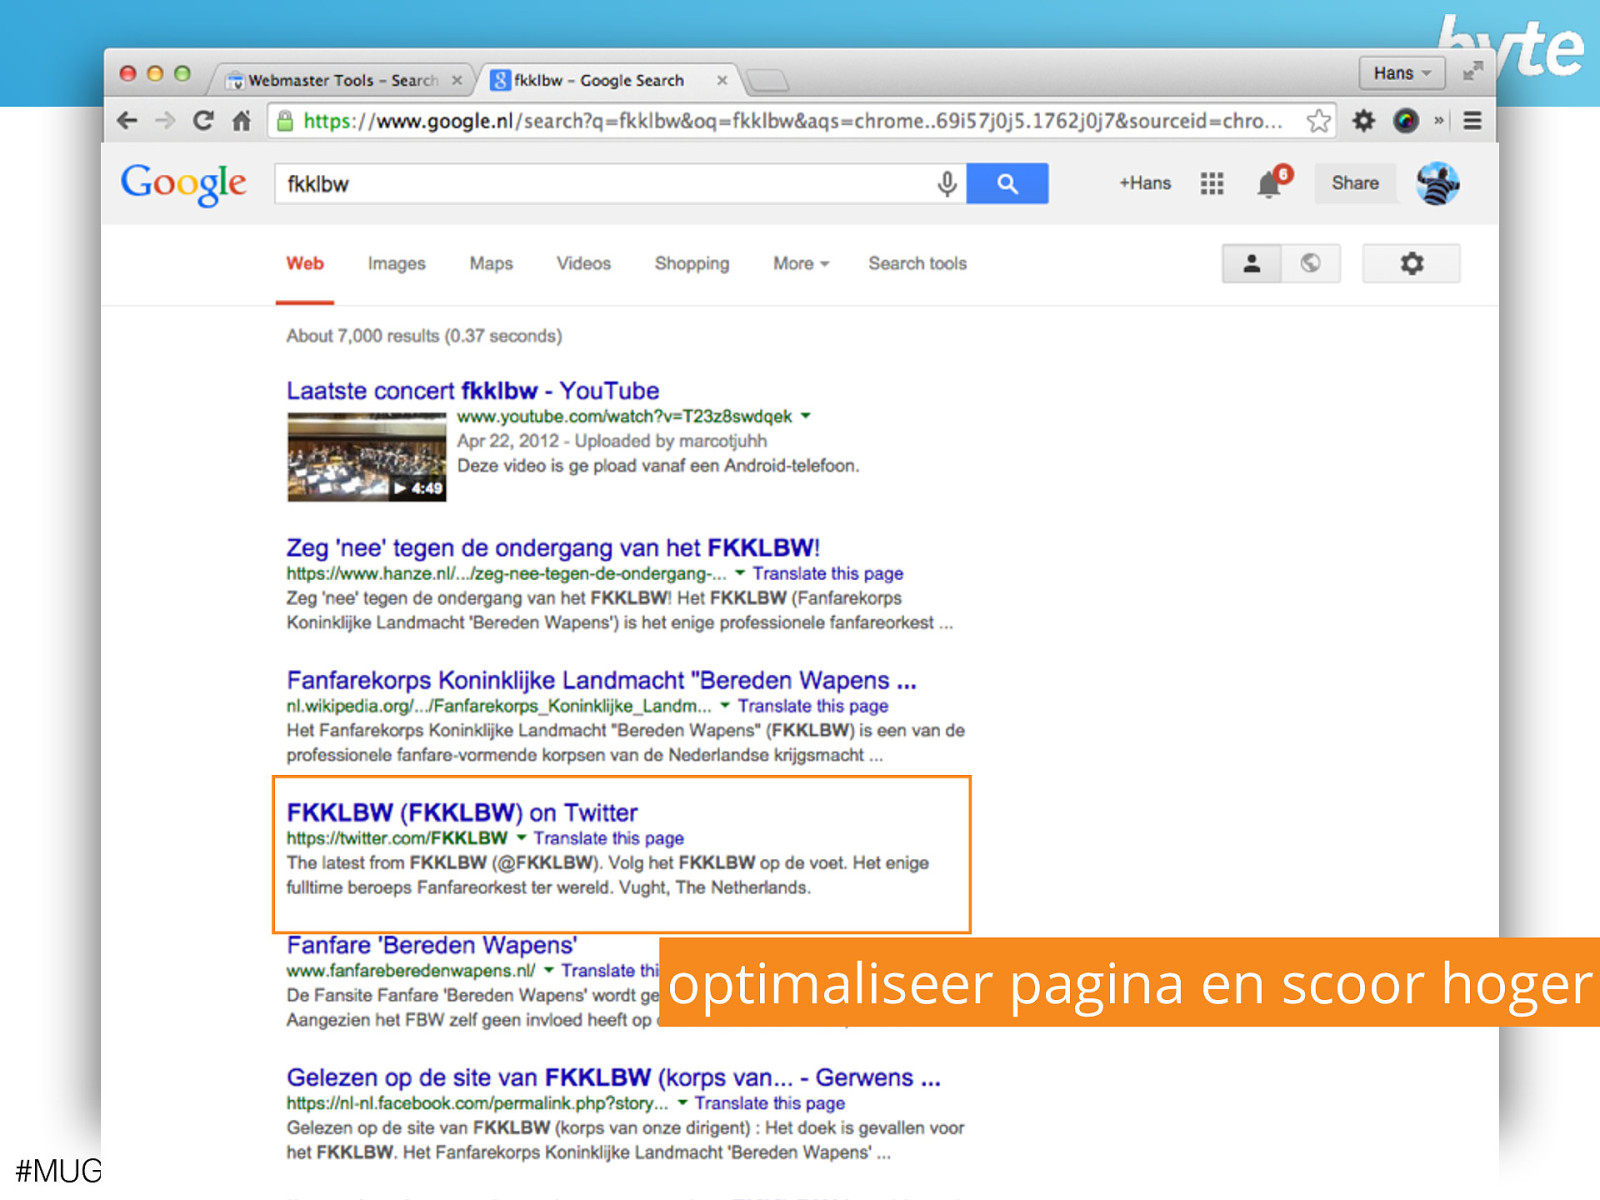The image size is (1600, 1200).
Task: Click the Google logo
Action: [184, 183]
